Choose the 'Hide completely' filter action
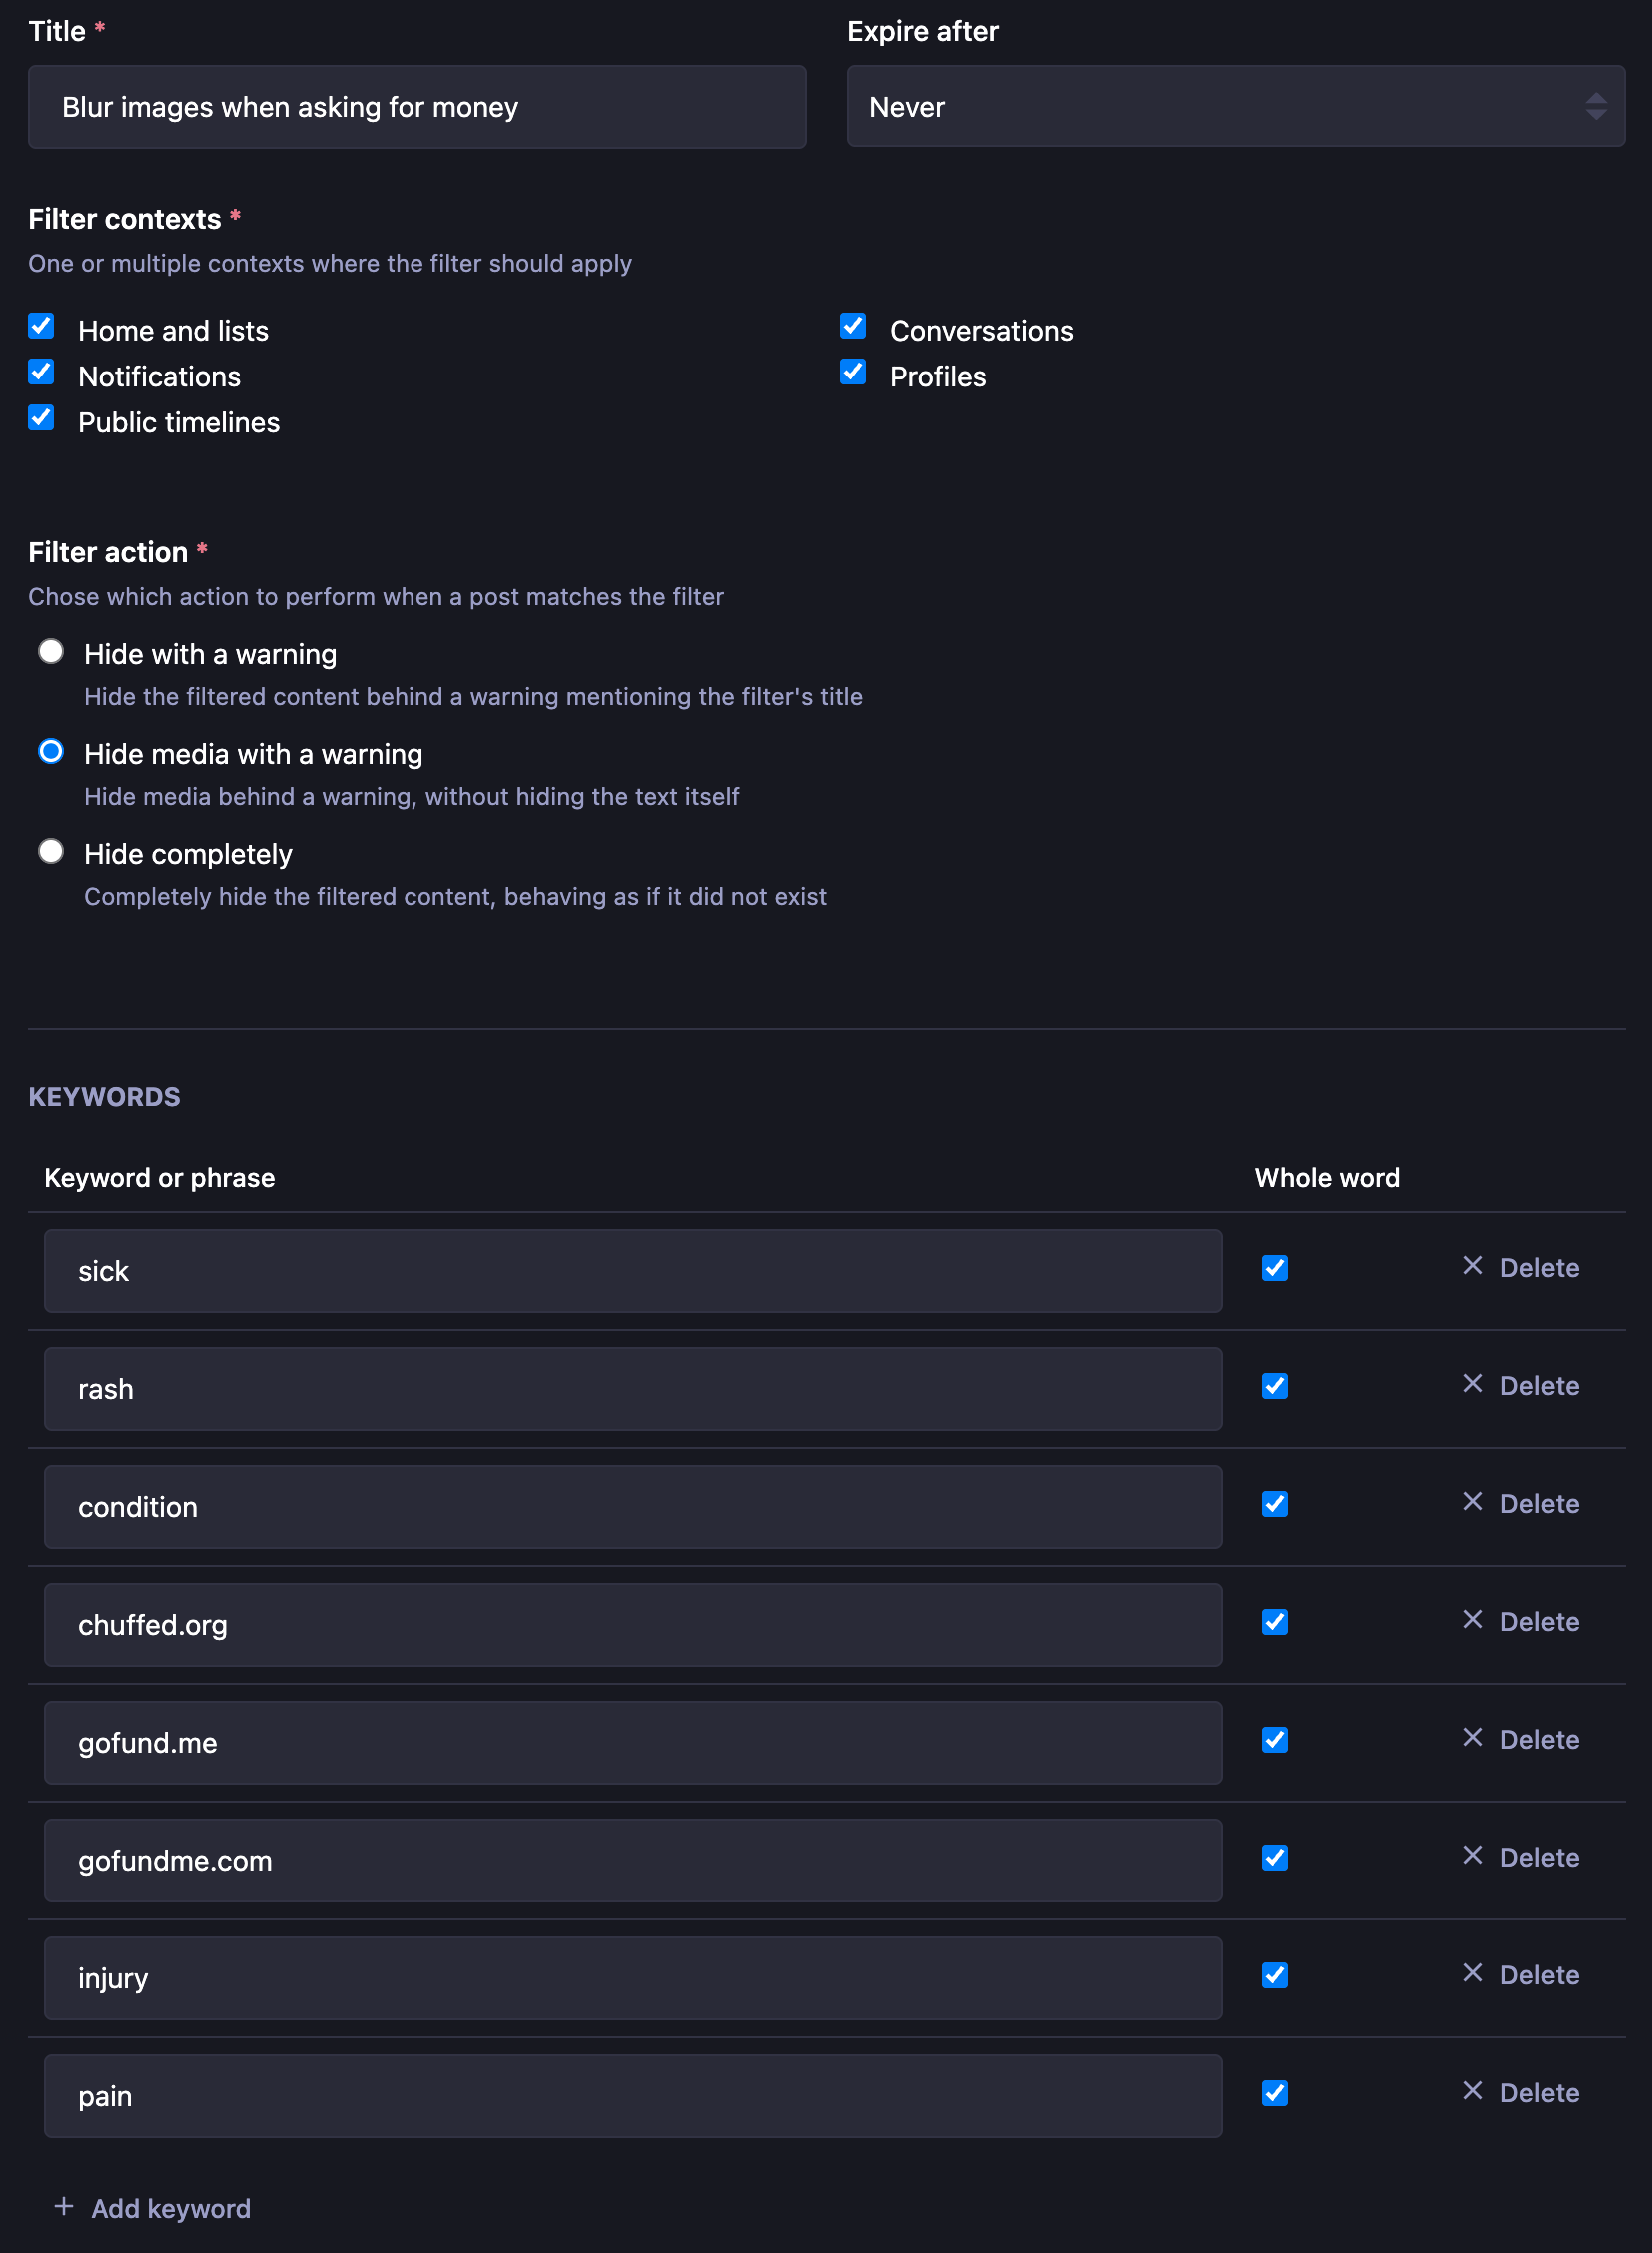This screenshot has width=1652, height=2253. tap(51, 851)
